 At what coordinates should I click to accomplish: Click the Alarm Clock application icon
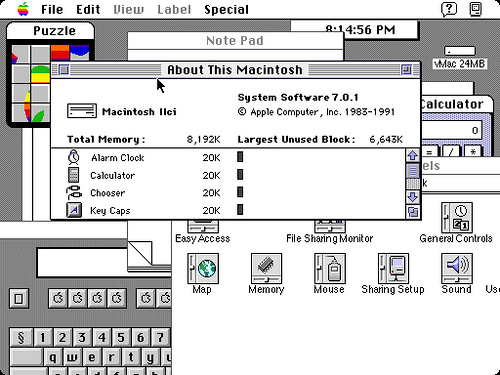pyautogui.click(x=74, y=157)
